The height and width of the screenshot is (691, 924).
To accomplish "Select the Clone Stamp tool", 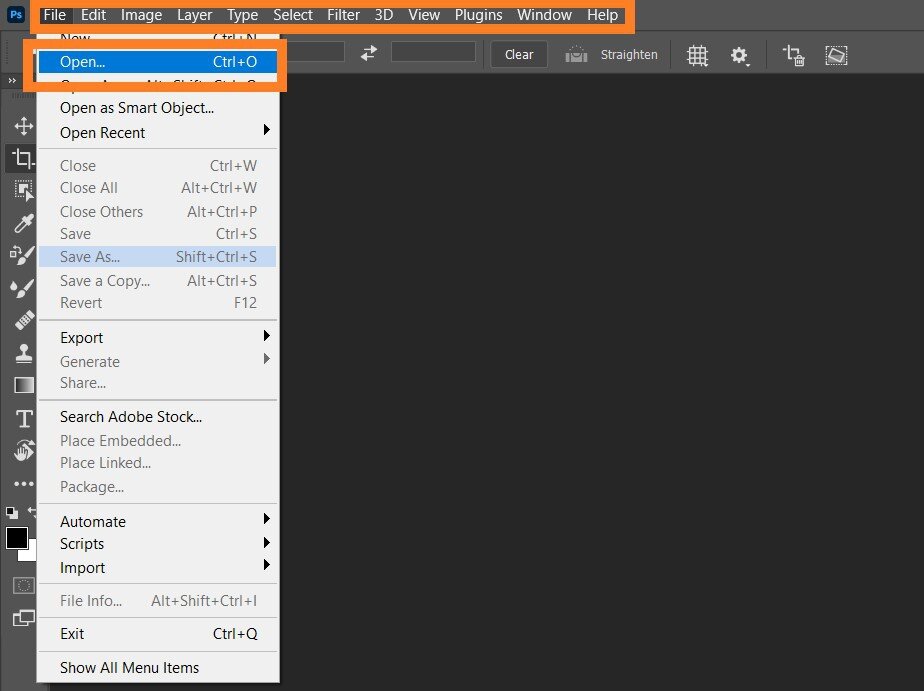I will tap(24, 353).
